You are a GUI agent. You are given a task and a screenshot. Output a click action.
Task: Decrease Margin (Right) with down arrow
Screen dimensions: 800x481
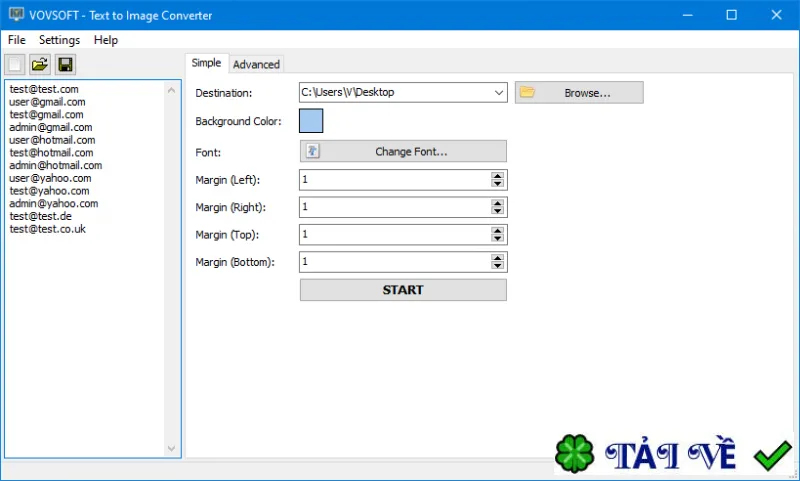click(x=497, y=211)
